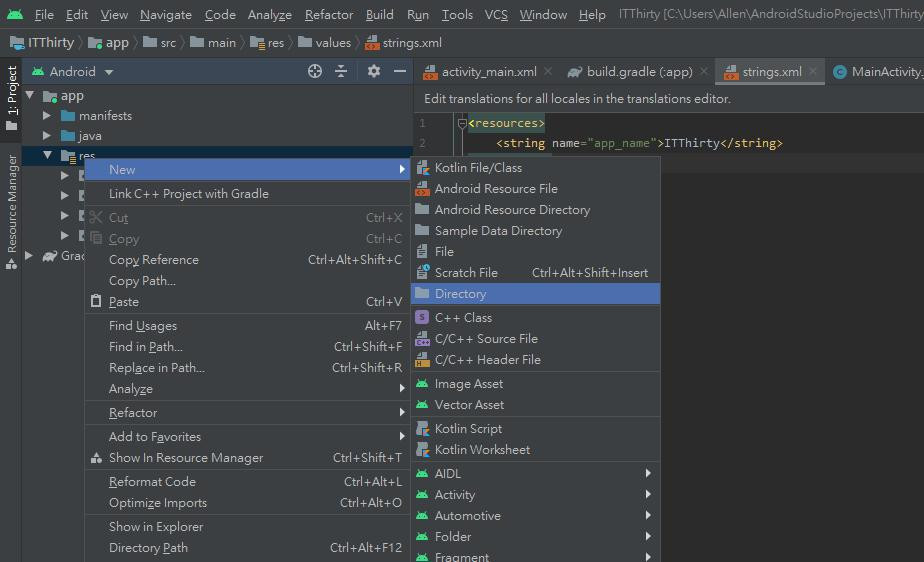Image resolution: width=924 pixels, height=562 pixels.
Task: Open the Automotive submenu
Action: (x=535, y=515)
